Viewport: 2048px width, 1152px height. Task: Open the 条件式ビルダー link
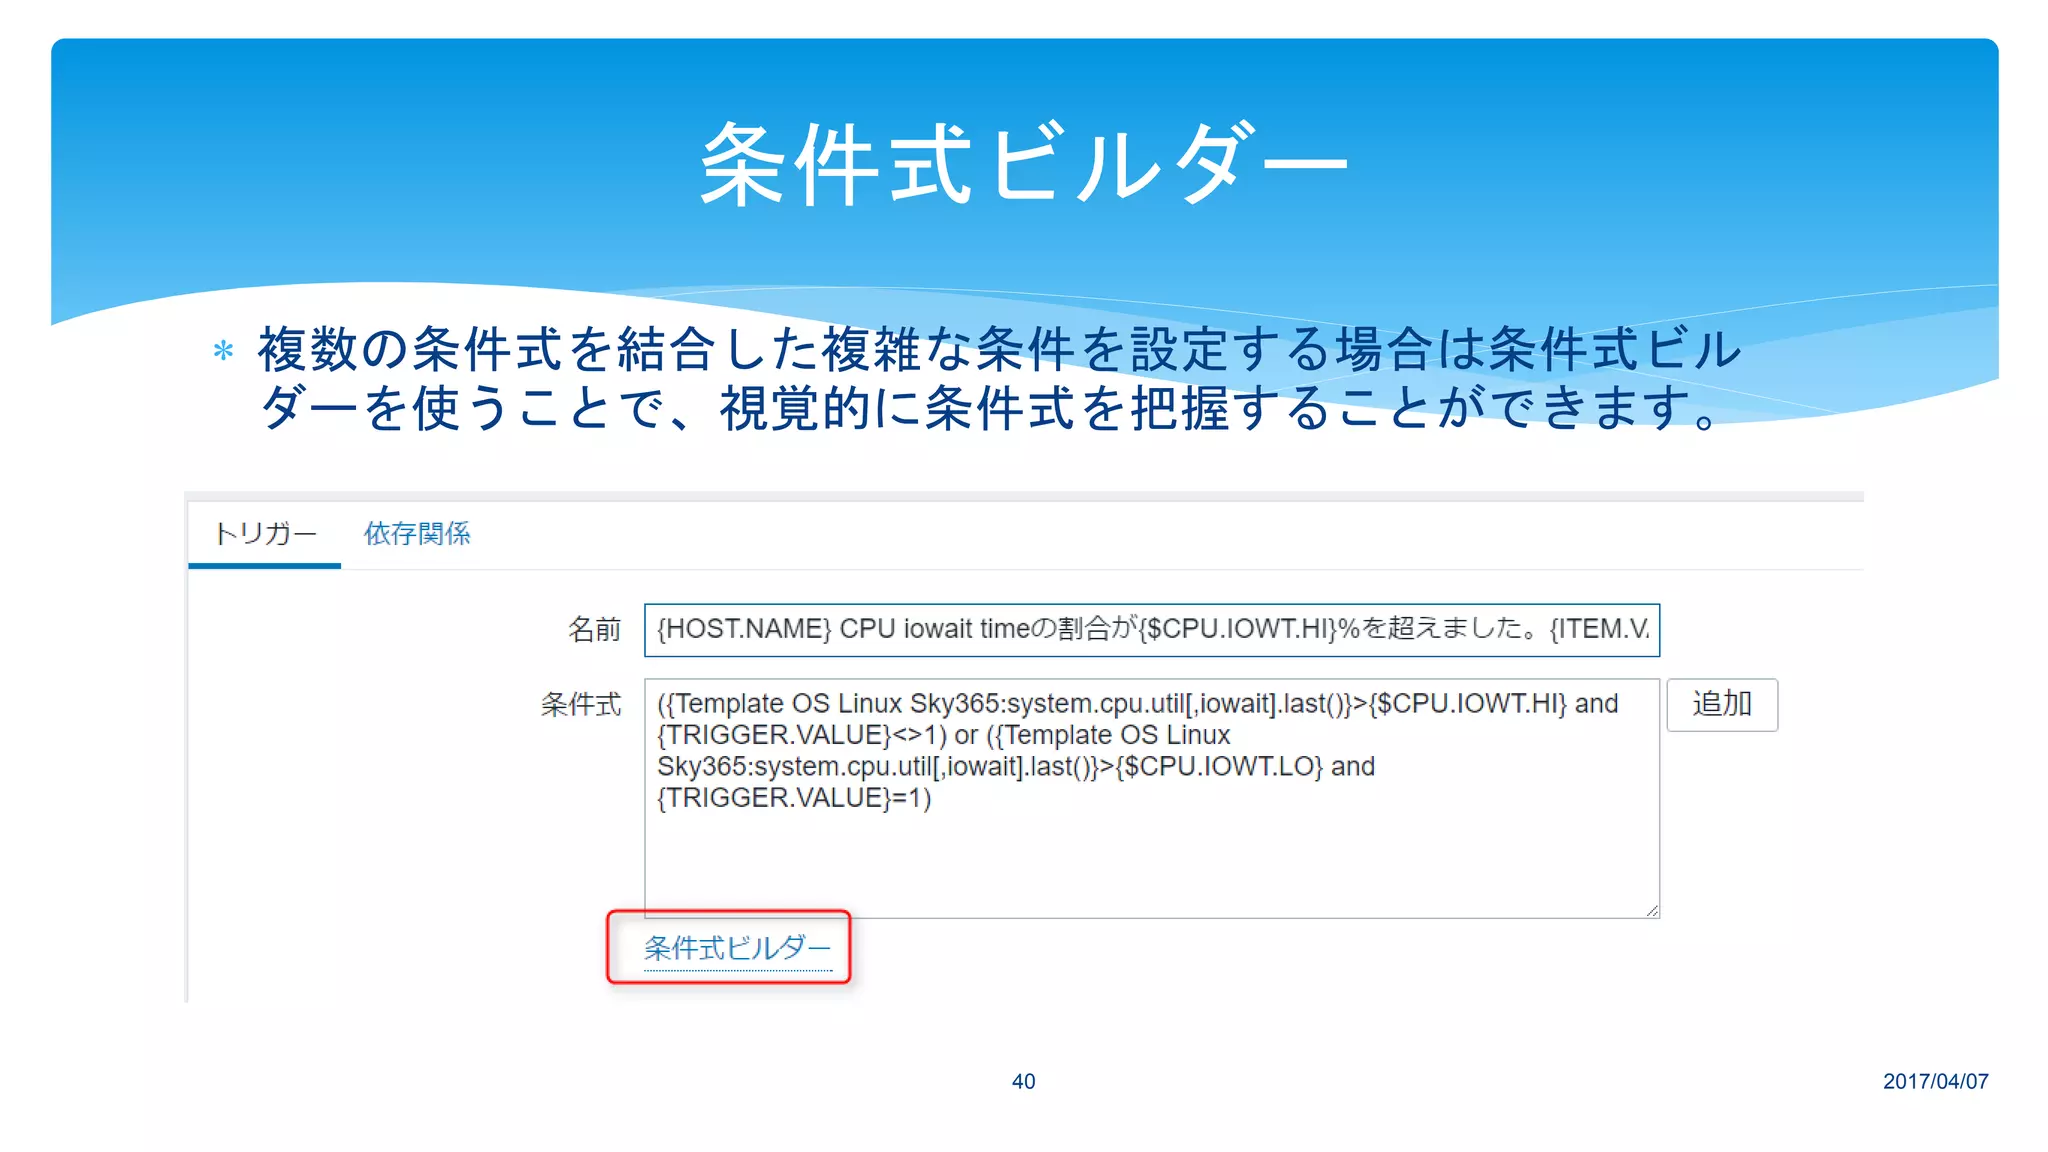point(737,948)
